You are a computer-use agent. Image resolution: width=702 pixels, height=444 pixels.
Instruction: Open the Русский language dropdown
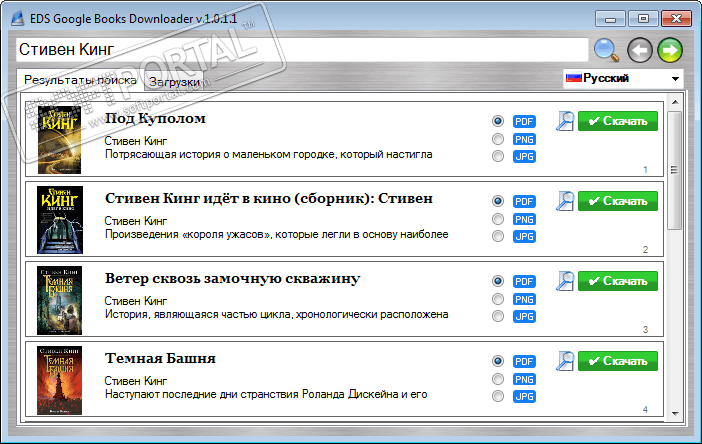pyautogui.click(x=623, y=79)
